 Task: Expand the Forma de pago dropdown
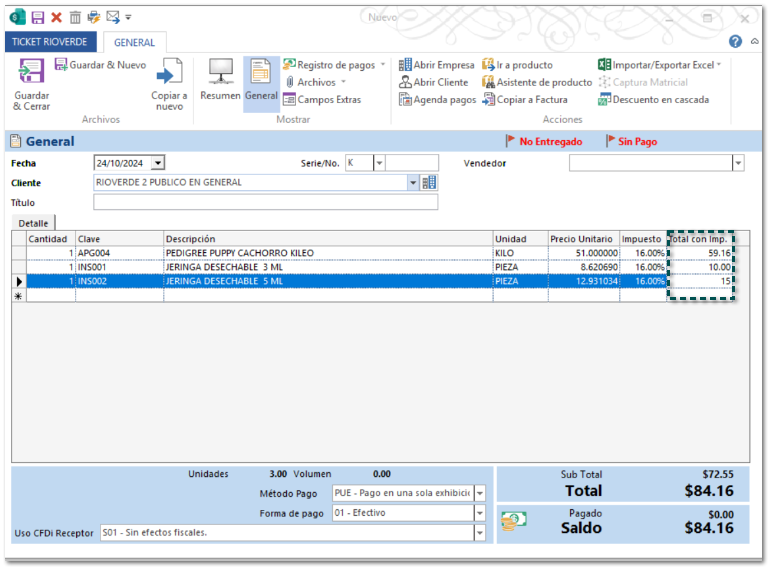pos(480,514)
